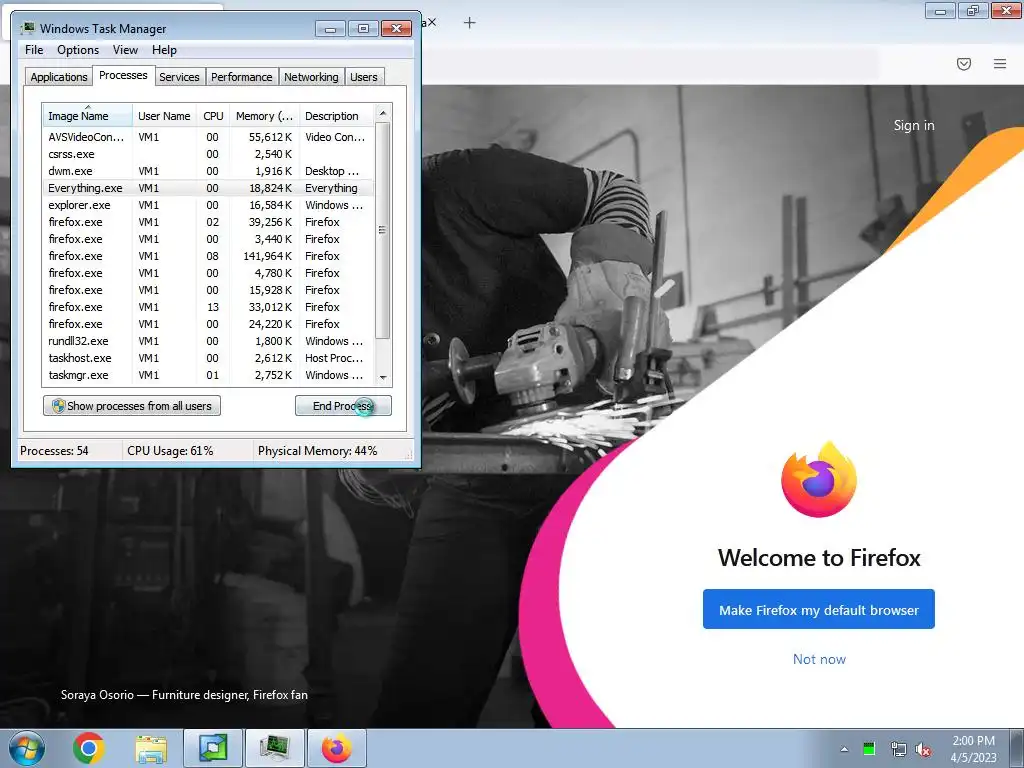
Task: Click CPU Usage: 61% in status bar
Action: tap(170, 451)
